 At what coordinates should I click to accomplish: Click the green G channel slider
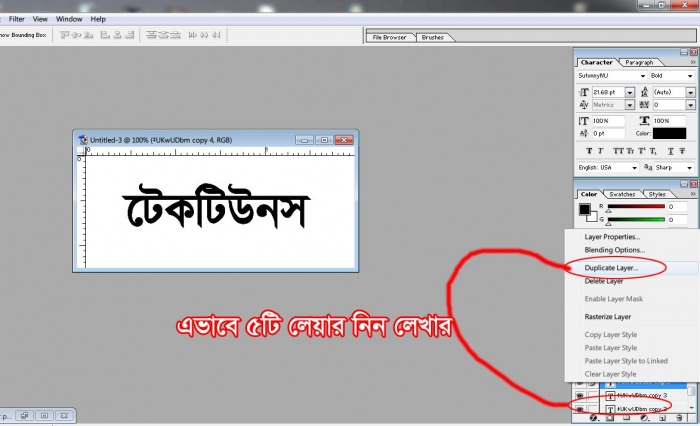point(636,220)
